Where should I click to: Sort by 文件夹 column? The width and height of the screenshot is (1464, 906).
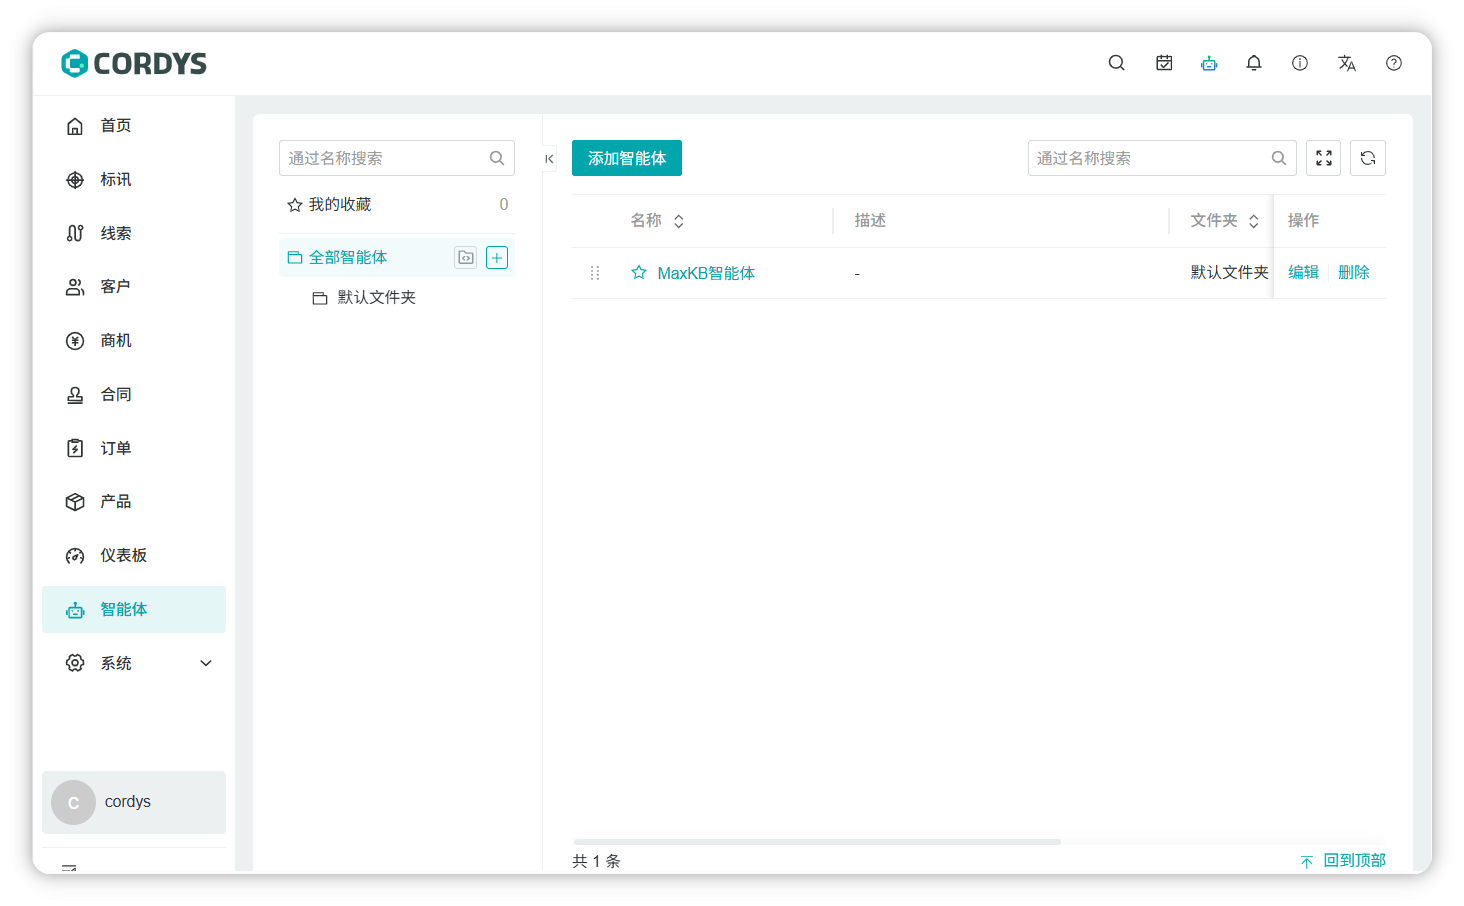(1254, 221)
